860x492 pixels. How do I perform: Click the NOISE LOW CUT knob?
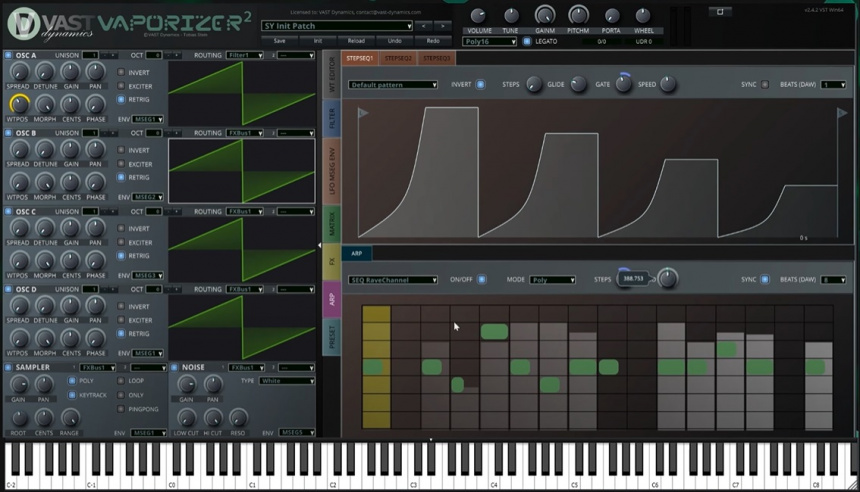point(186,419)
